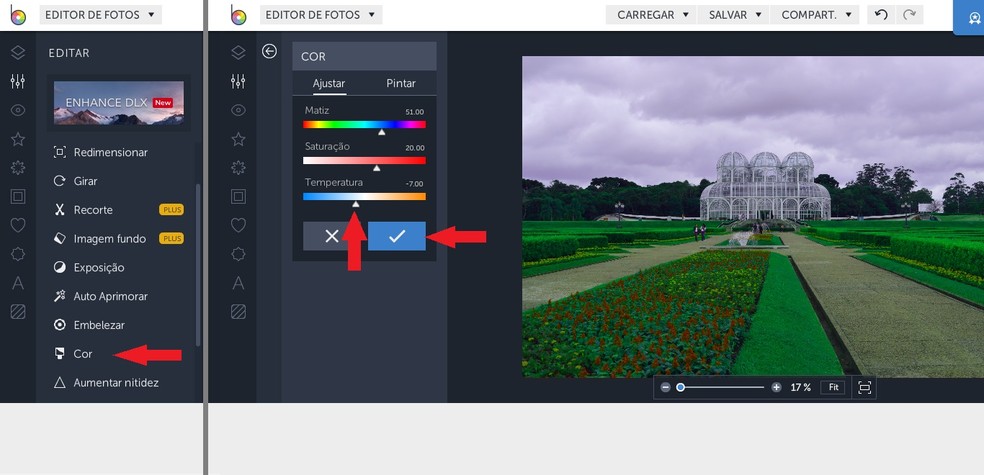984x475 pixels.
Task: Switch to the Ajustar tab
Action: click(x=329, y=83)
